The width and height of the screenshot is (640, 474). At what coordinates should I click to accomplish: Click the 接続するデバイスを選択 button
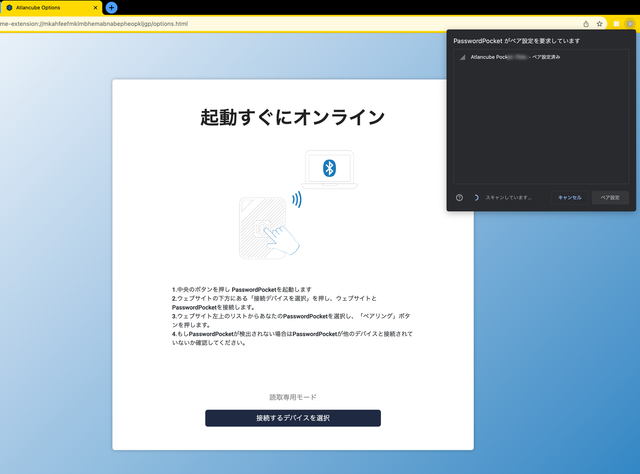tap(293, 418)
